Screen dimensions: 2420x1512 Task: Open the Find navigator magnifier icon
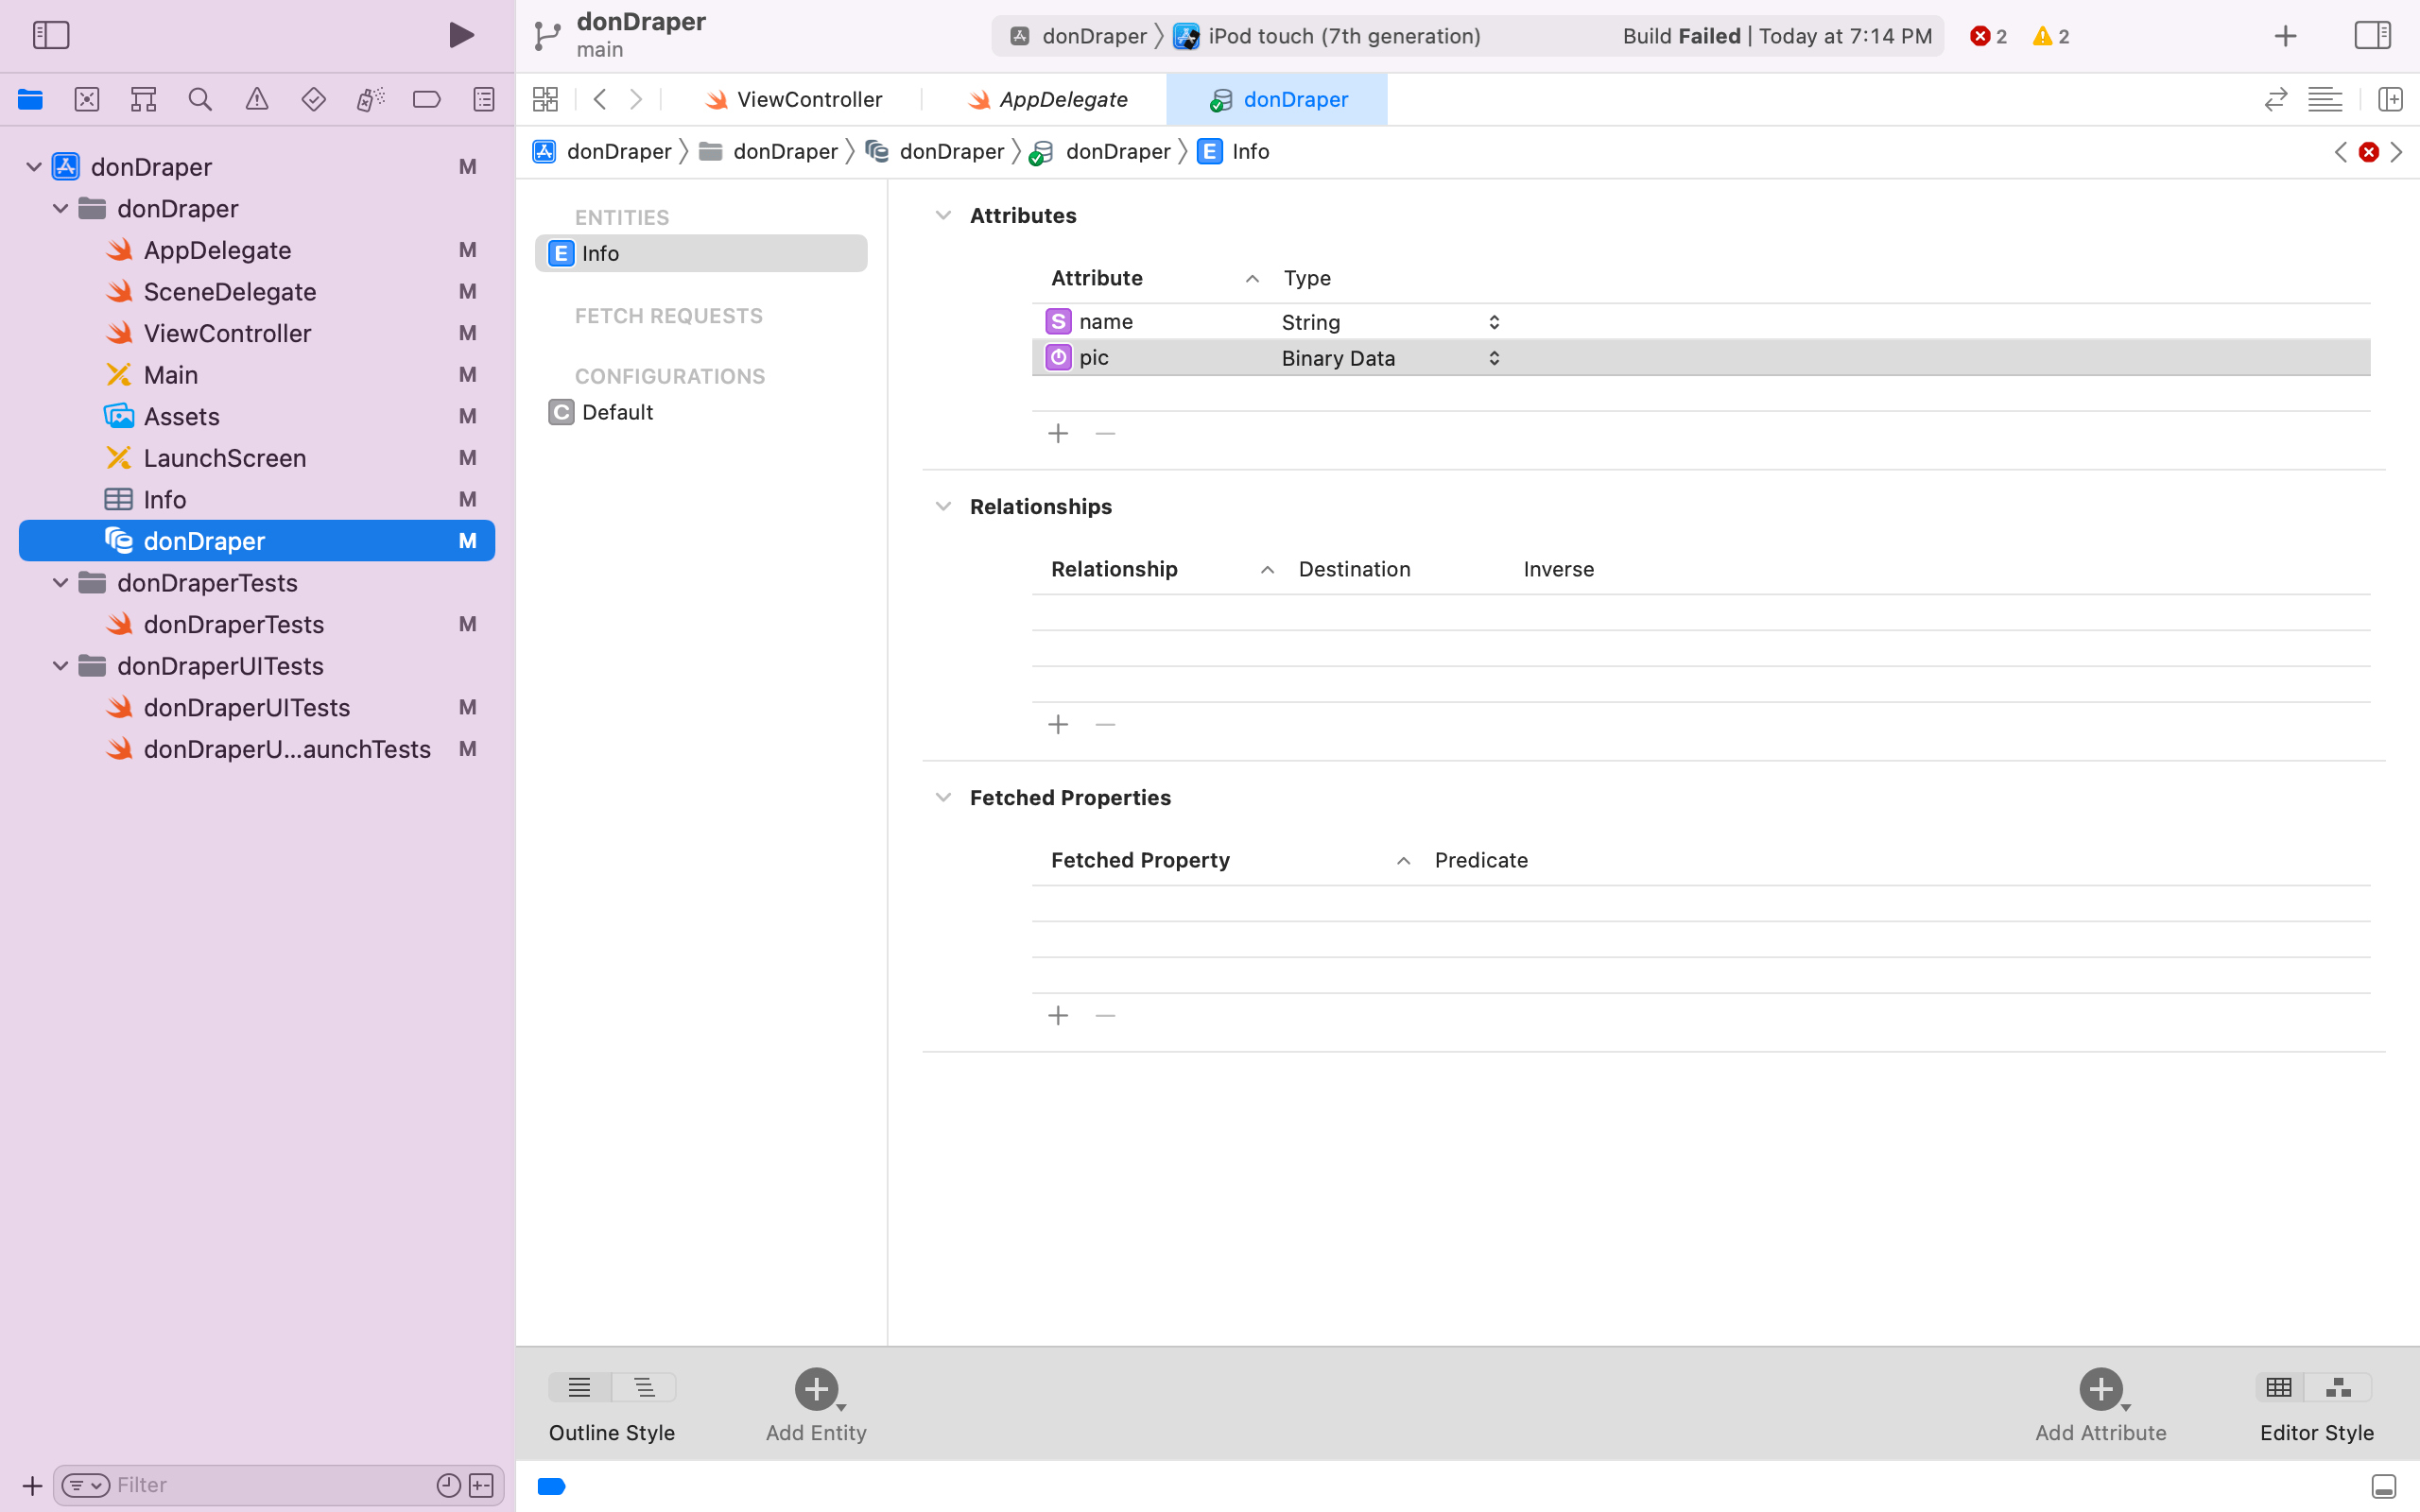point(200,99)
